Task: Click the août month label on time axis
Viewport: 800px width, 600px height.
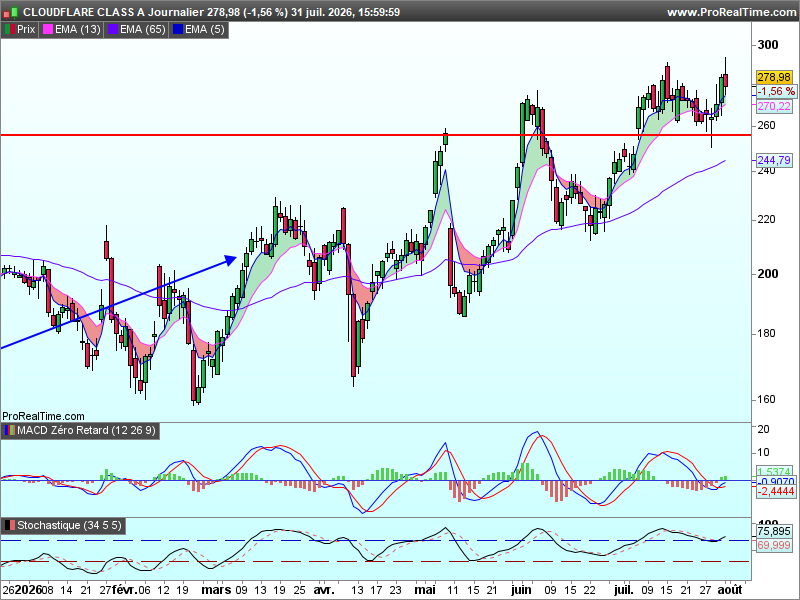Action: 730,590
